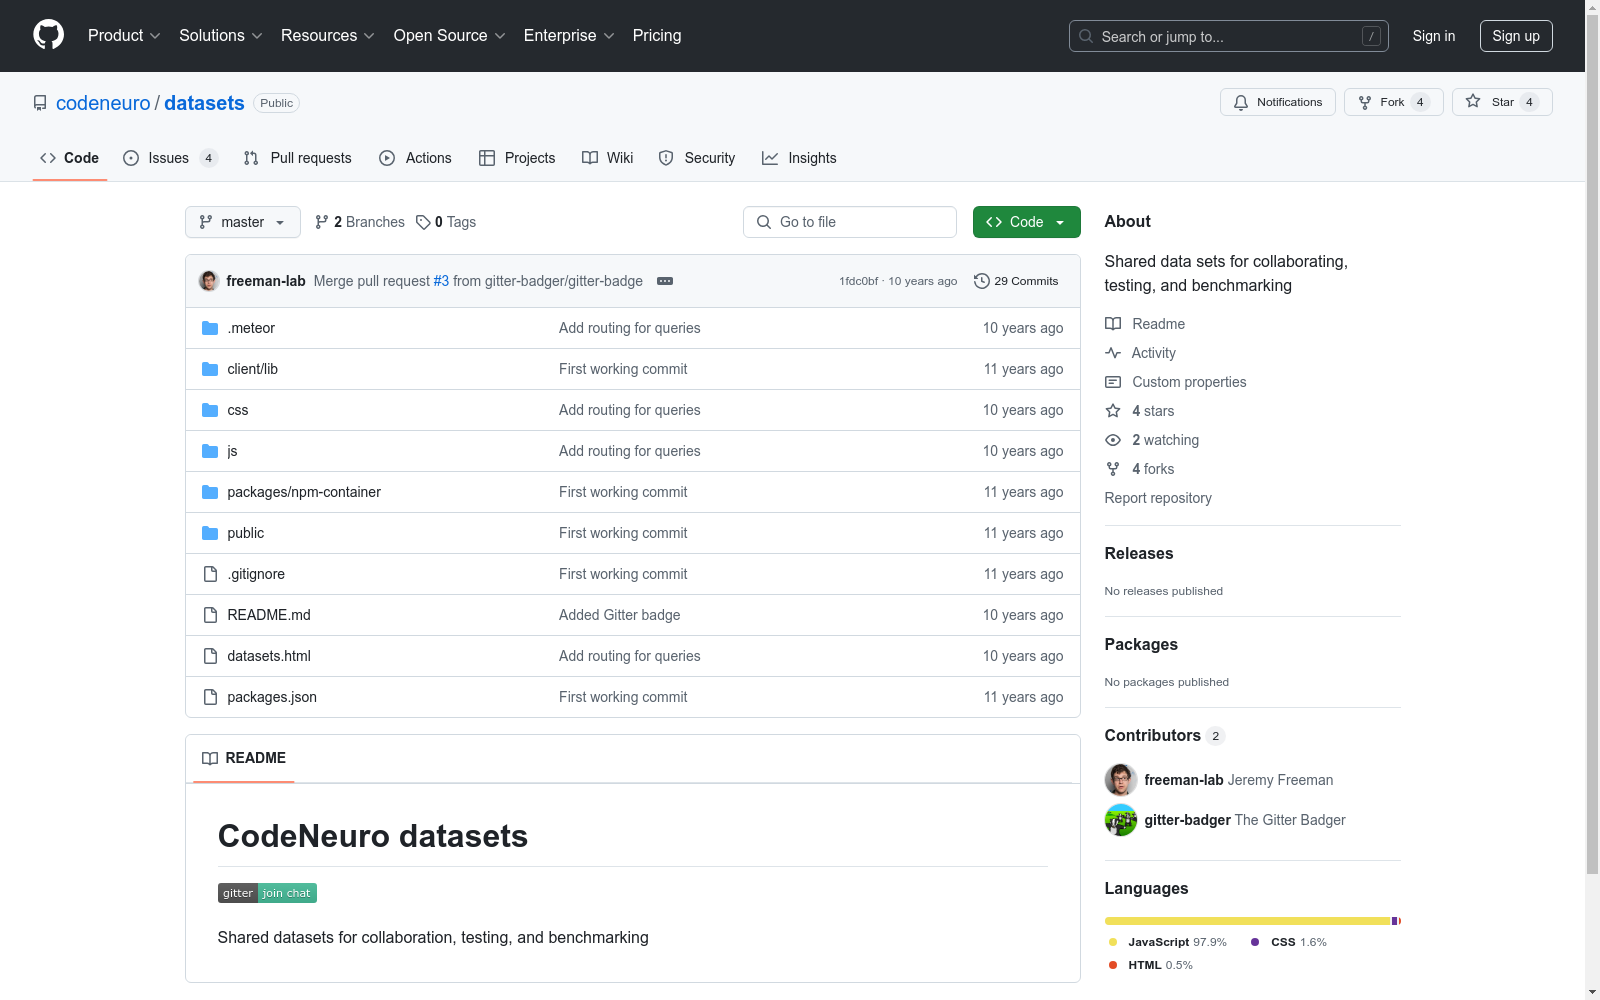Click freeman-lab contributor avatar
Screen dimensions: 1600x1000
coord(1121,780)
